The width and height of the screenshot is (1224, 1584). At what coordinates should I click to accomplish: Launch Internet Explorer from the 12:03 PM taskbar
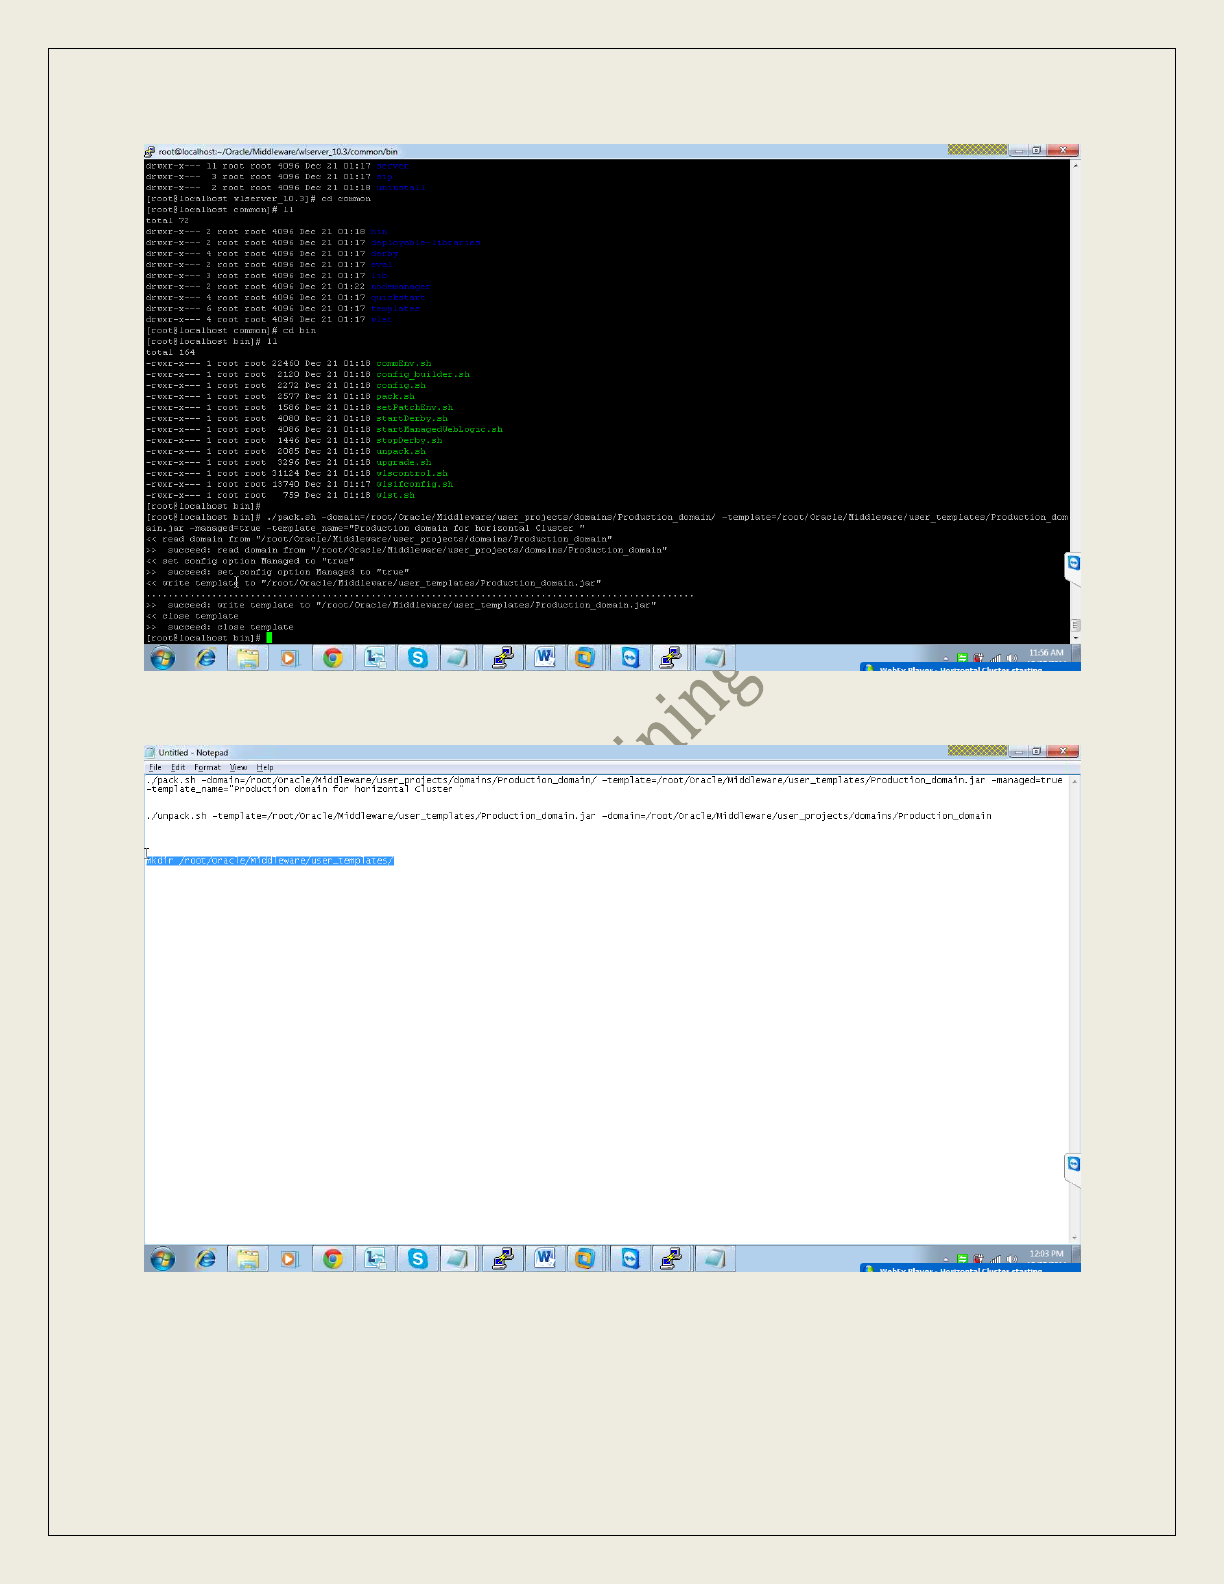tap(206, 1258)
